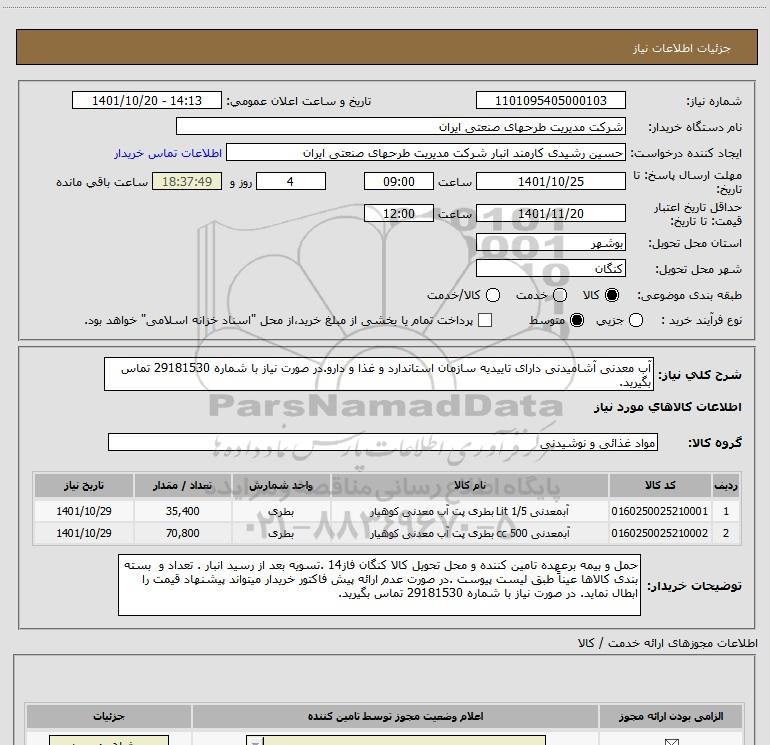Click the price validity date 1401/11/20
The height and width of the screenshot is (745, 770).
coord(550,213)
